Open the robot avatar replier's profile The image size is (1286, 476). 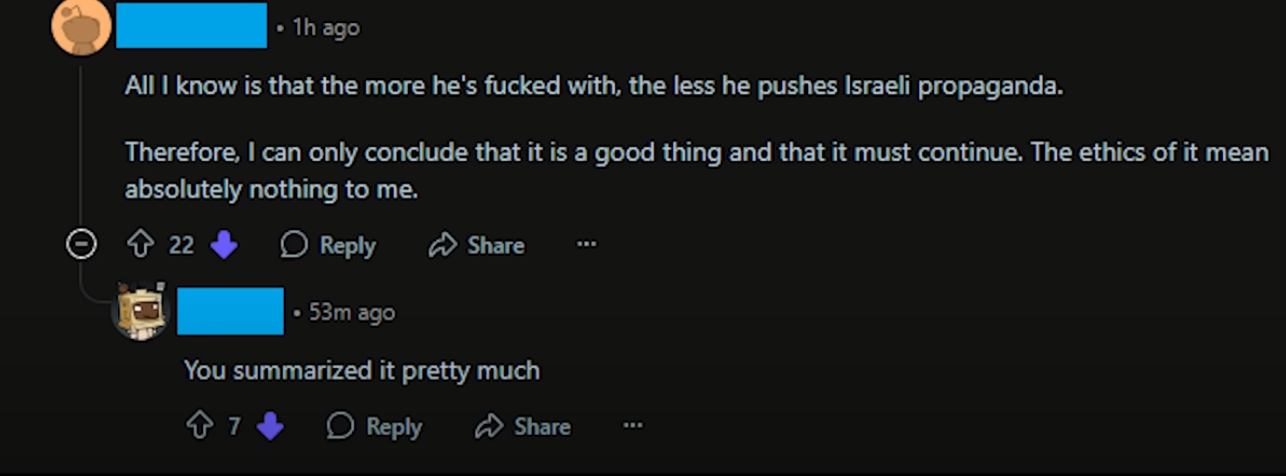[x=140, y=311]
